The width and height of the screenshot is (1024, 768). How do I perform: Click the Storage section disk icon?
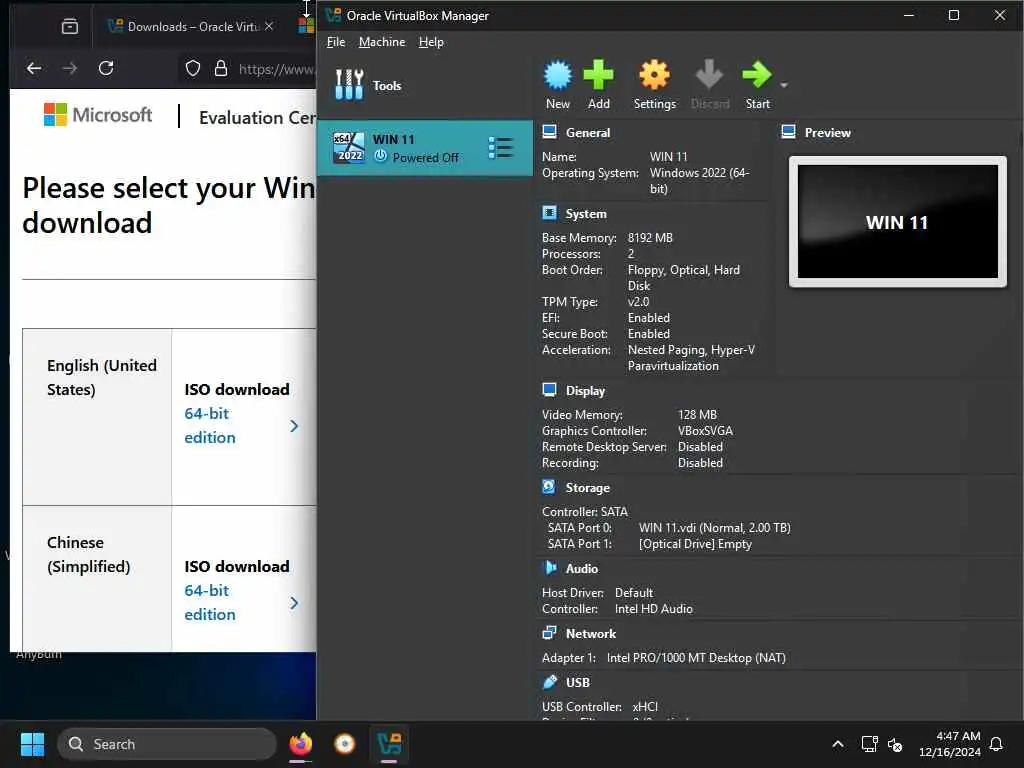coord(549,487)
